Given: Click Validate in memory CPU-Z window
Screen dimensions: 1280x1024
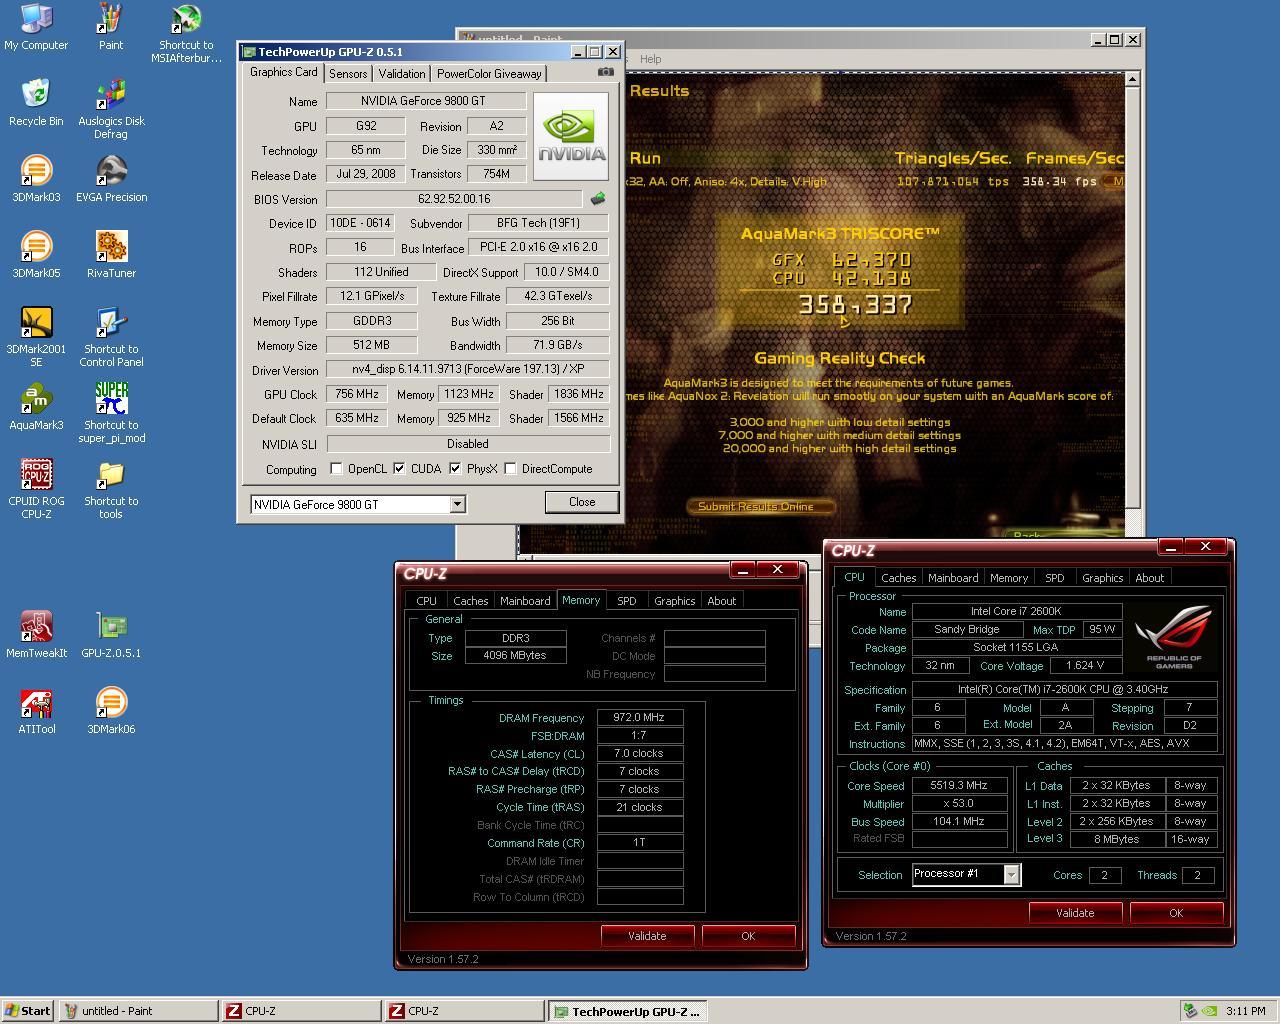Looking at the screenshot, I should [647, 936].
